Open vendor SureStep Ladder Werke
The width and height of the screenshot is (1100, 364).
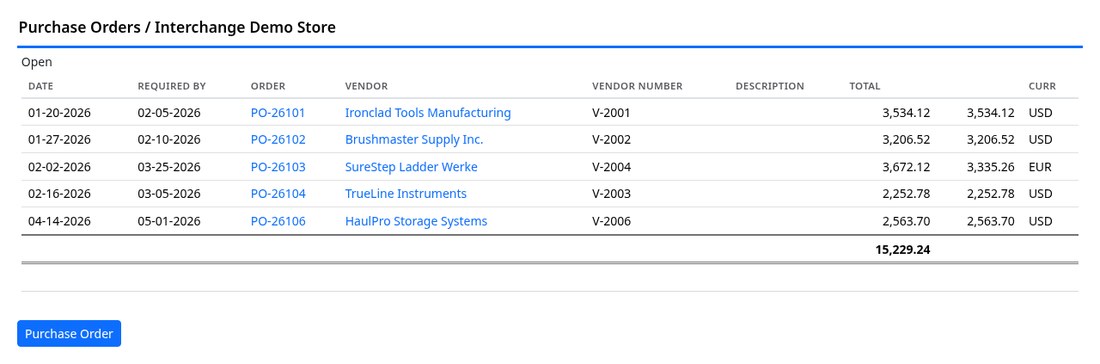point(411,167)
